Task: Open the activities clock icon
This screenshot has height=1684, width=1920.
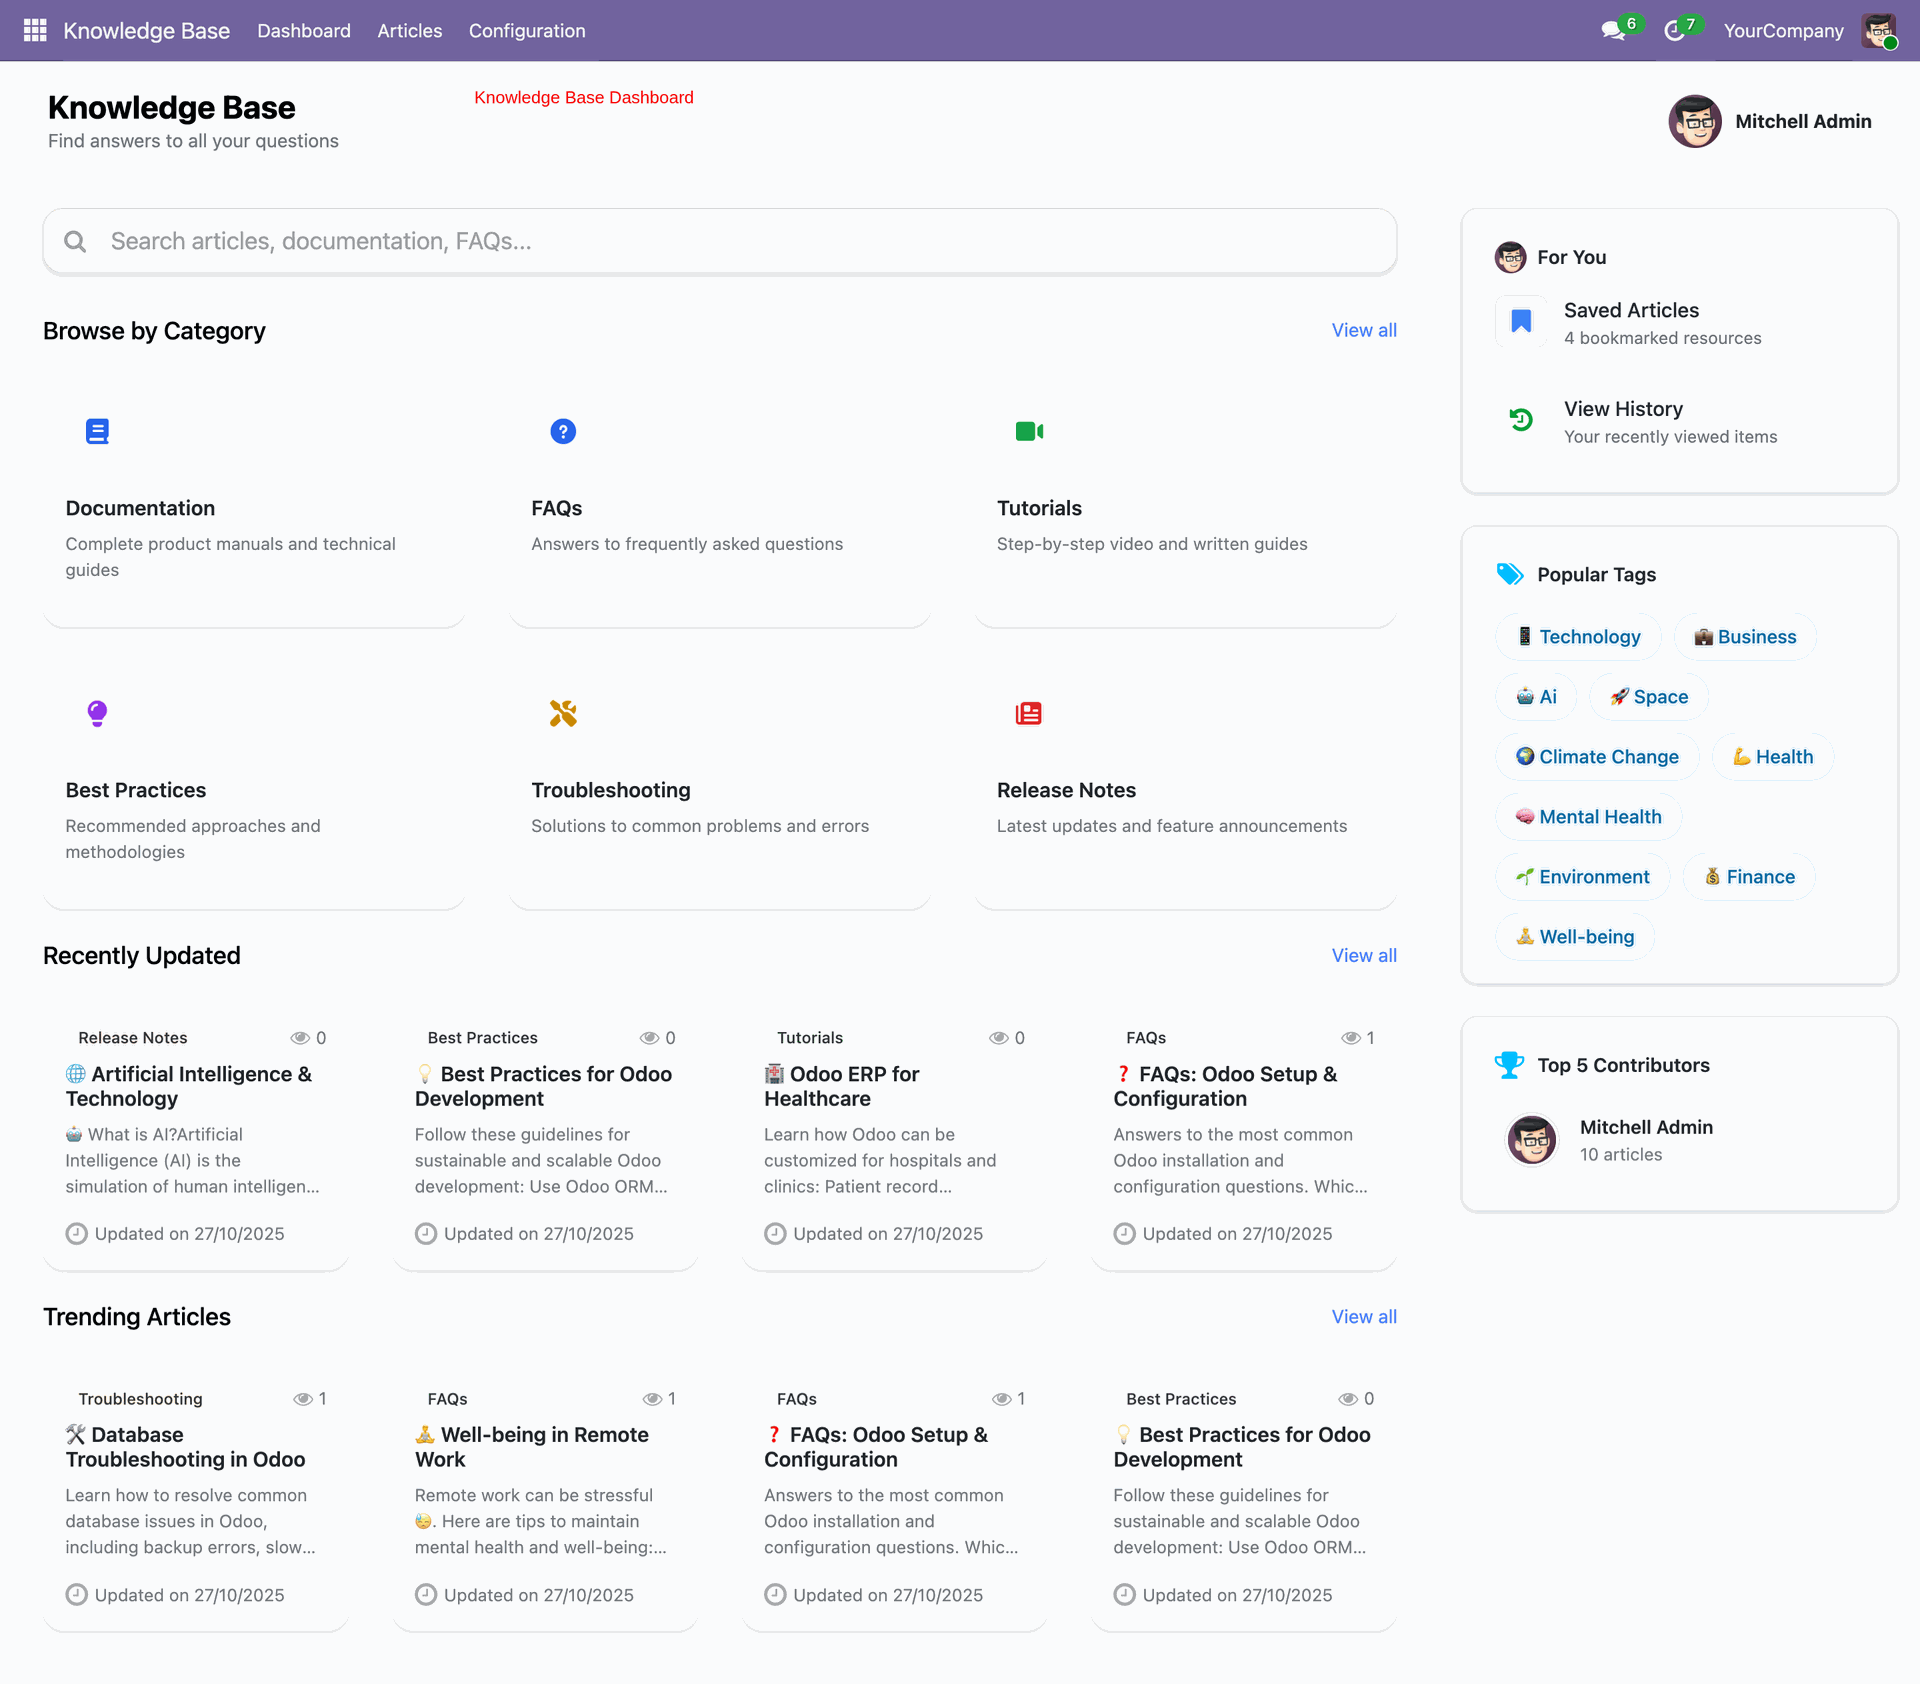Action: (x=1674, y=31)
